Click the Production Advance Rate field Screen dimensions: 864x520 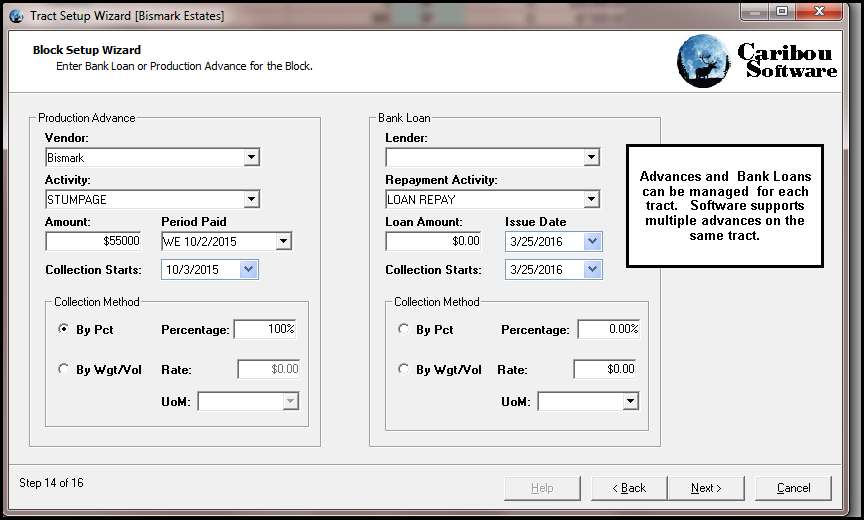click(x=269, y=369)
